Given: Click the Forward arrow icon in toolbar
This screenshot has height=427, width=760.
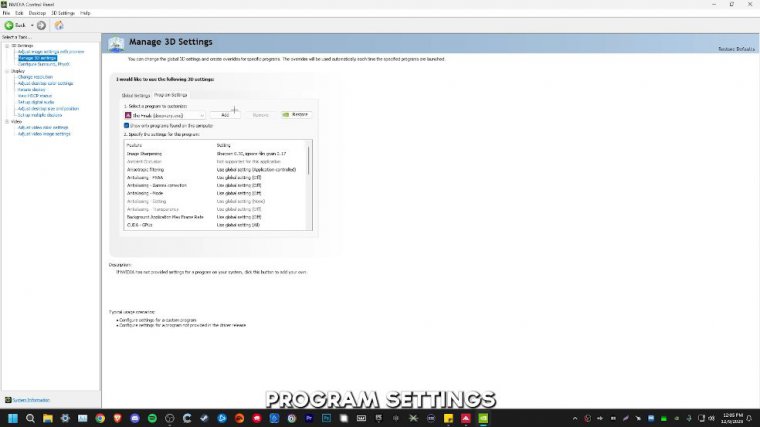Looking at the screenshot, I should (41, 25).
